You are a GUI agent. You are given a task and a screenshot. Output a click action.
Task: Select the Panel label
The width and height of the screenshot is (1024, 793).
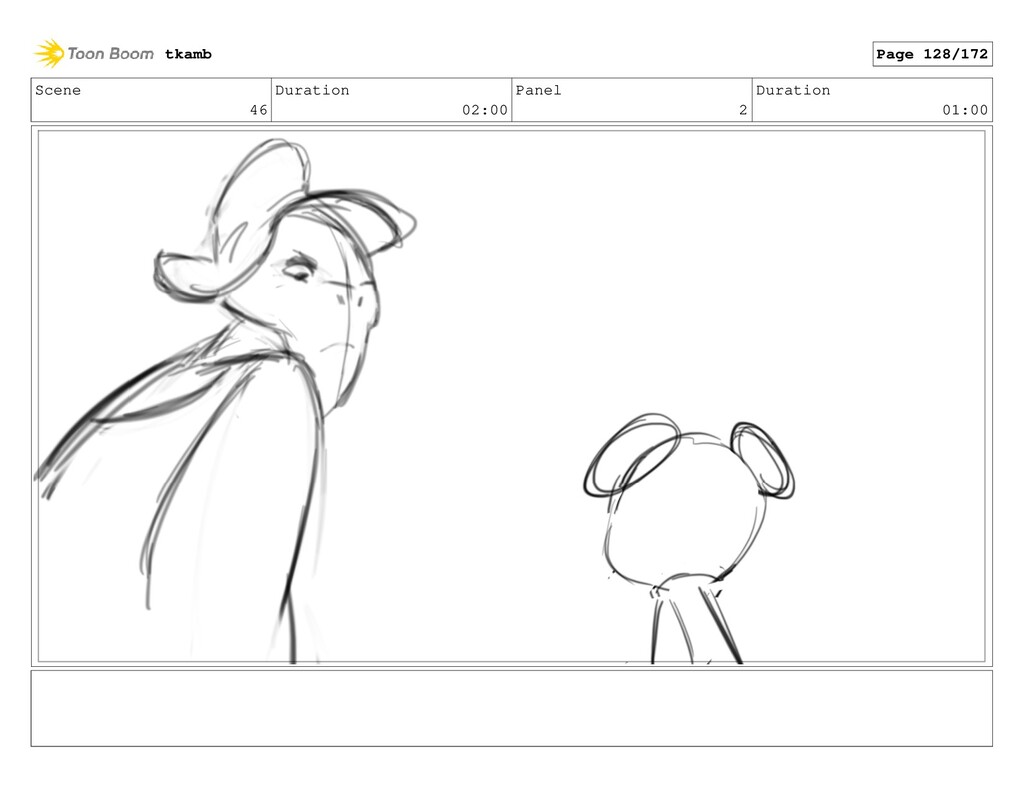tap(538, 90)
